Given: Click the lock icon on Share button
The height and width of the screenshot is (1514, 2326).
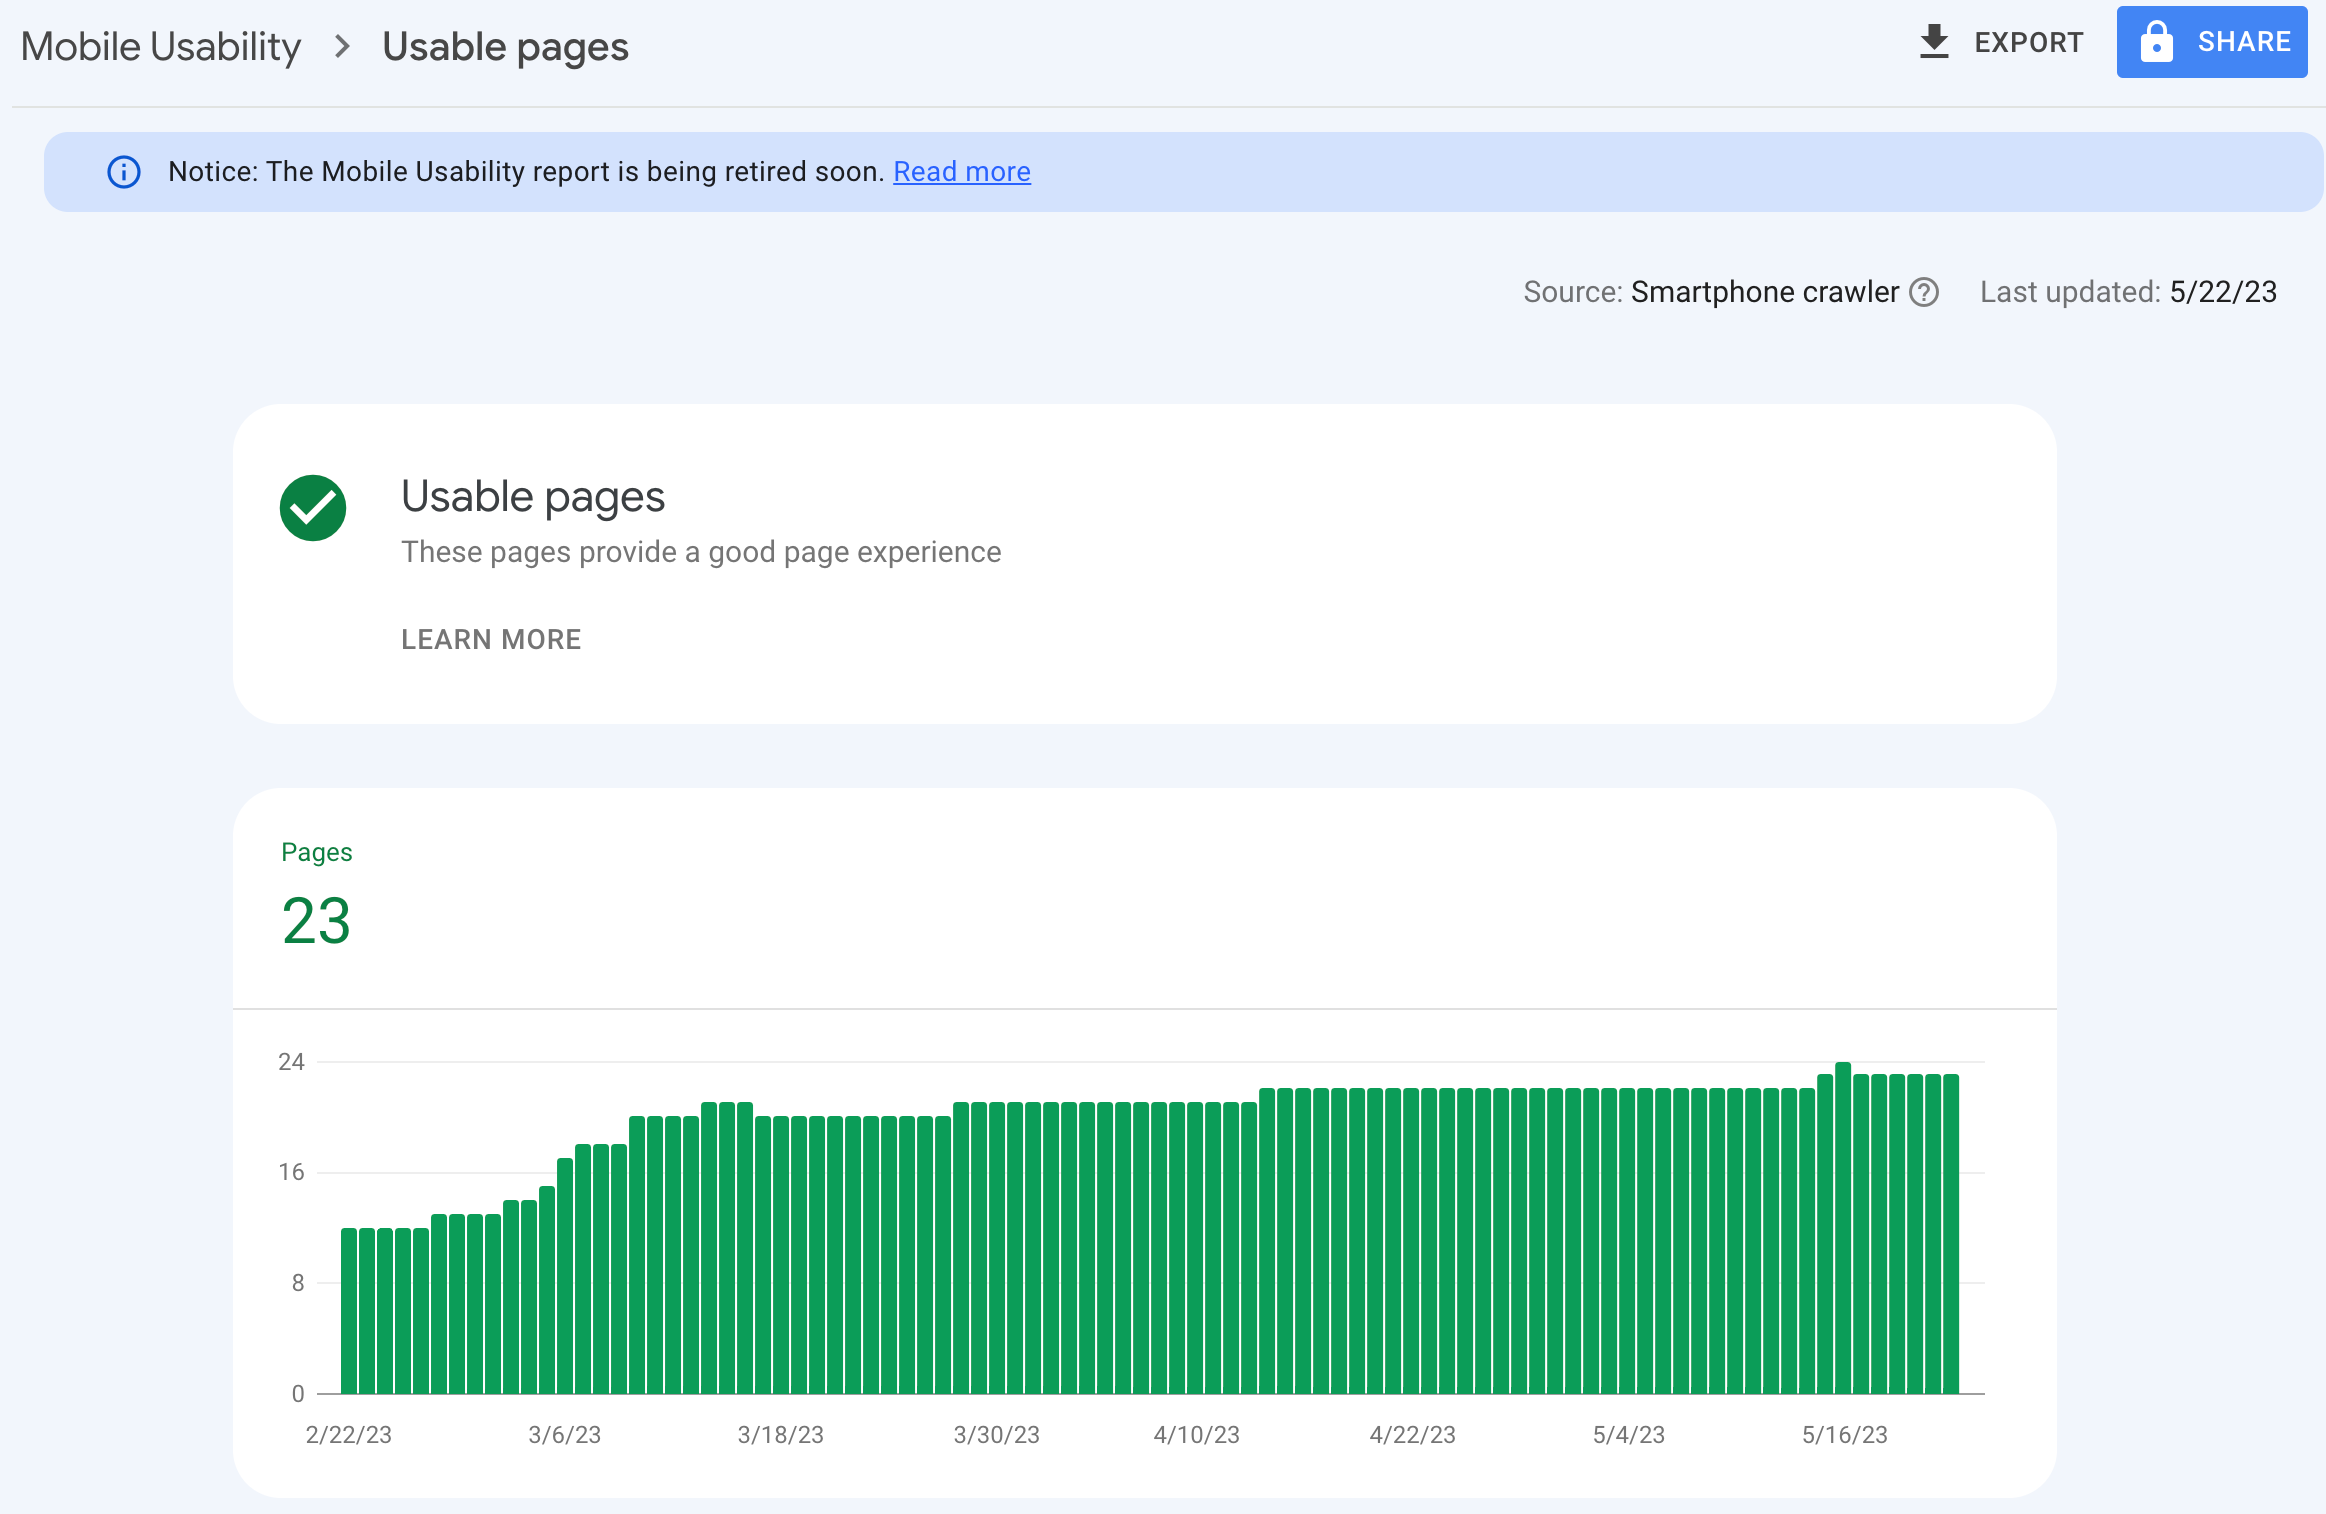Looking at the screenshot, I should click(2156, 42).
